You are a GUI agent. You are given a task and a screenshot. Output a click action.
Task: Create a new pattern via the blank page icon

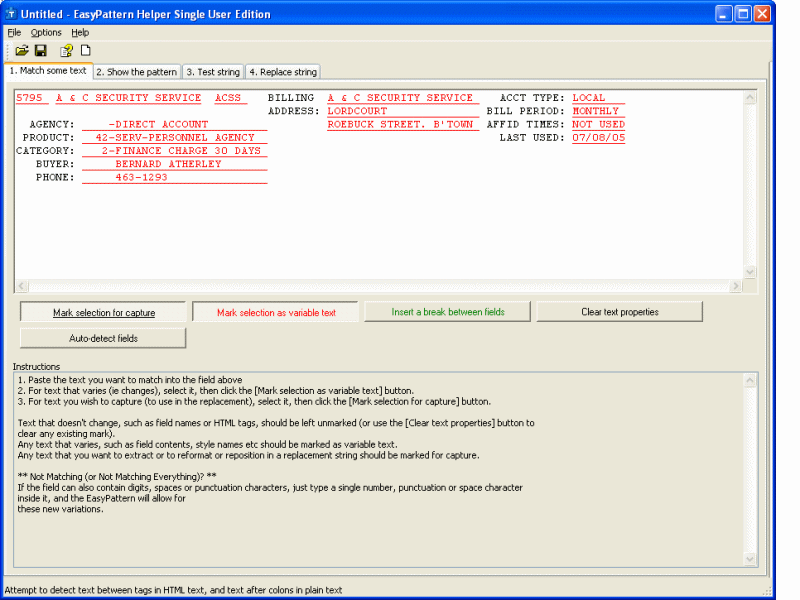pos(85,50)
